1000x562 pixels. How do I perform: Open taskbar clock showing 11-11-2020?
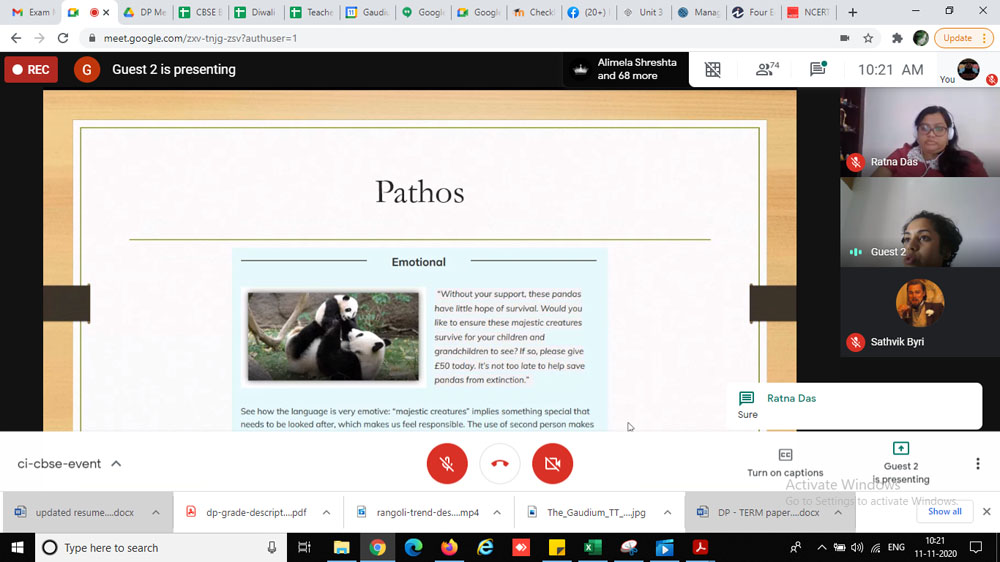(x=935, y=547)
